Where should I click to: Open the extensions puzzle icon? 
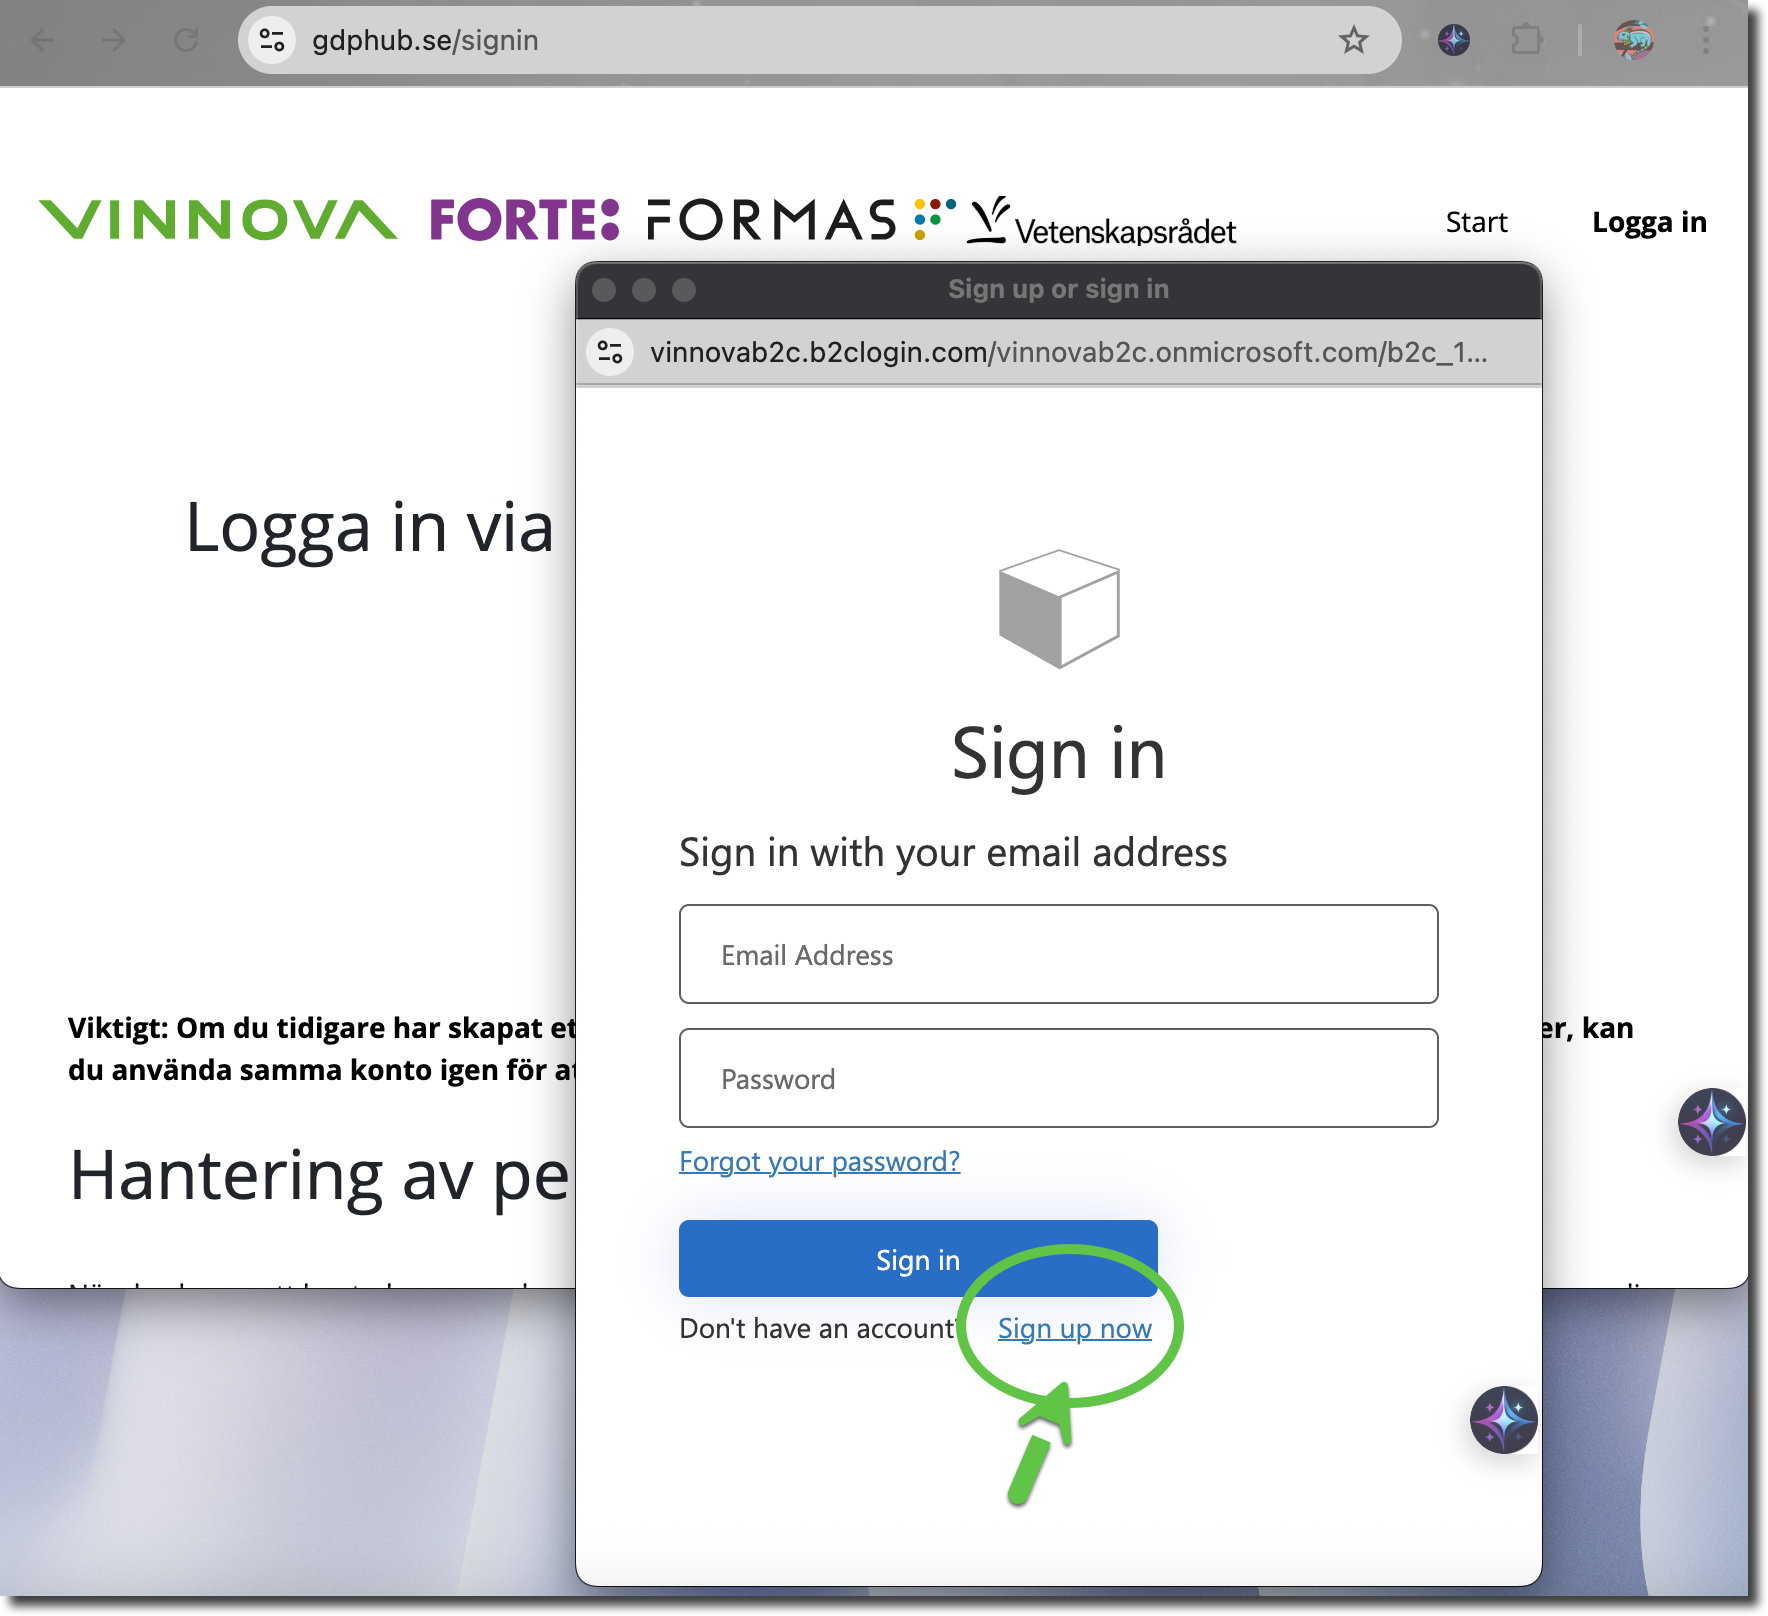click(x=1526, y=40)
